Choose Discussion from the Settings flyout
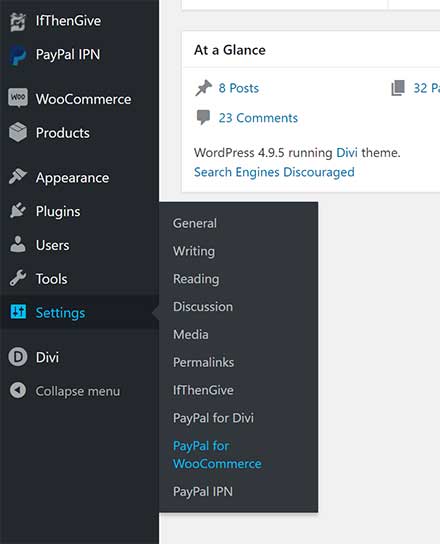This screenshot has height=544, width=440. (x=203, y=307)
